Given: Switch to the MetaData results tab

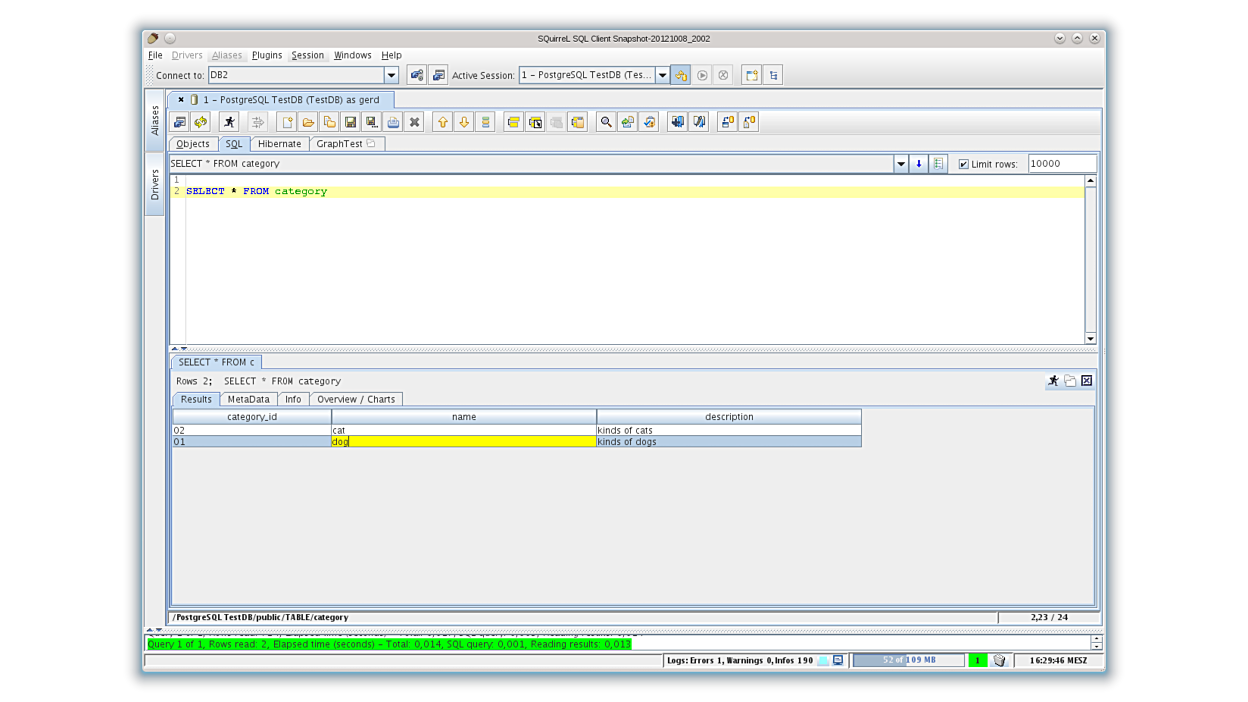Looking at the screenshot, I should click(x=248, y=399).
